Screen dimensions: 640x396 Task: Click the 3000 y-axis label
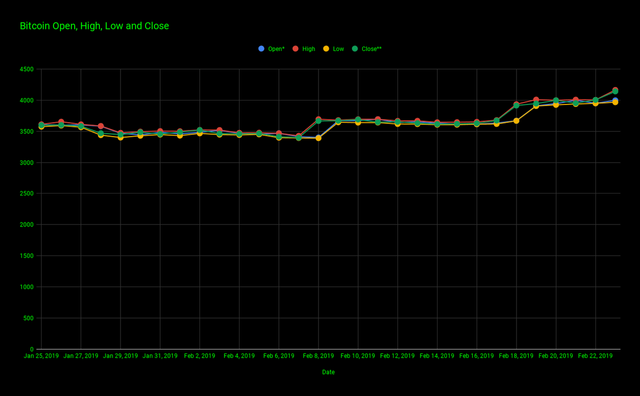[x=27, y=162]
